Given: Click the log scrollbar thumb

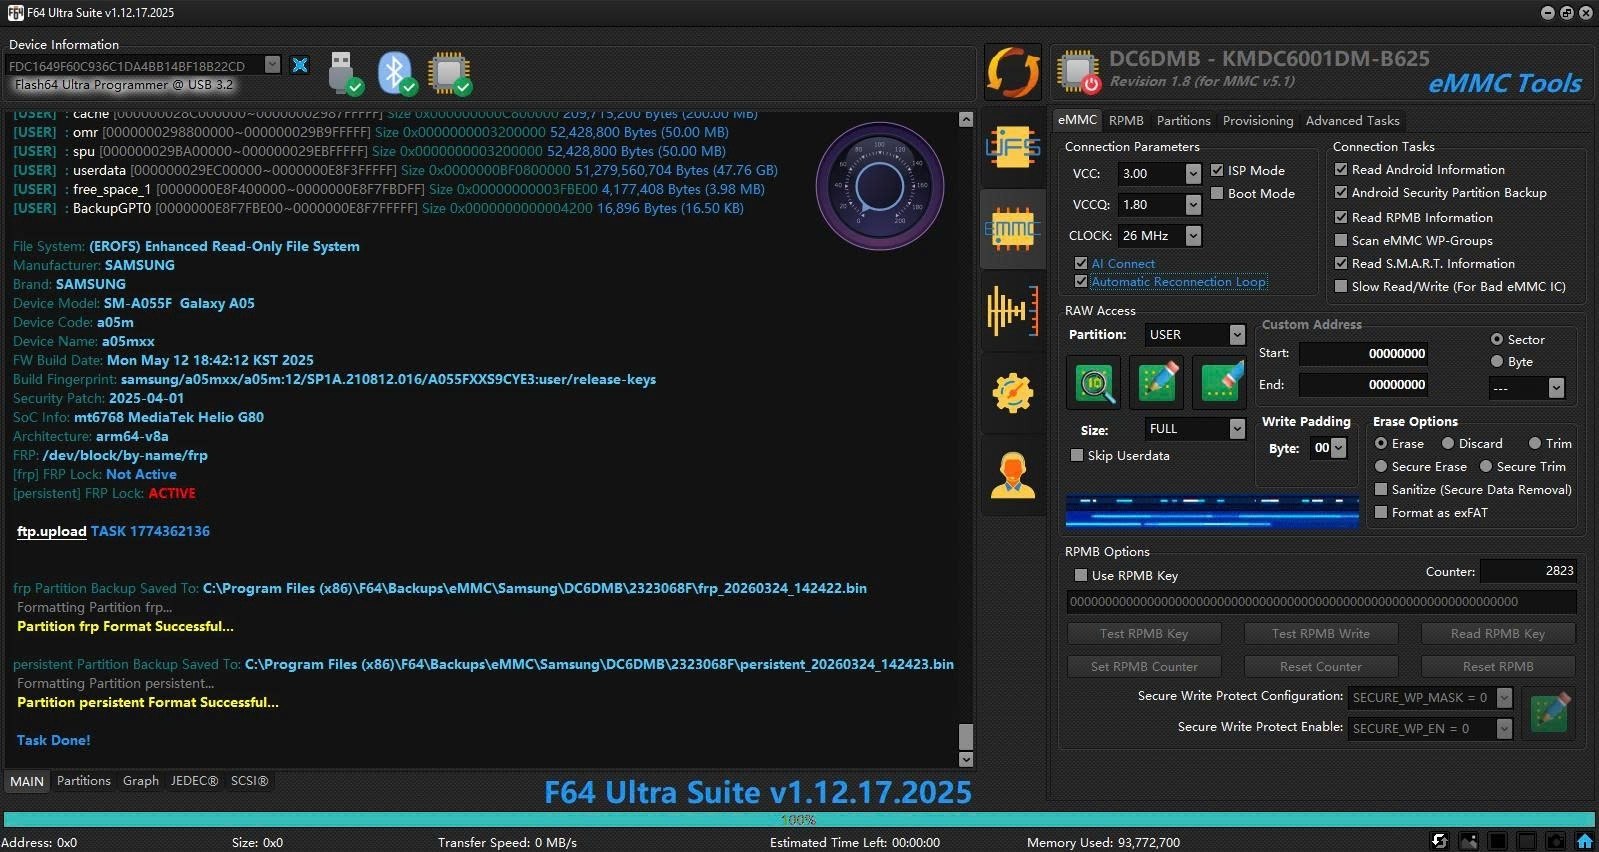Looking at the screenshot, I should click(x=966, y=736).
